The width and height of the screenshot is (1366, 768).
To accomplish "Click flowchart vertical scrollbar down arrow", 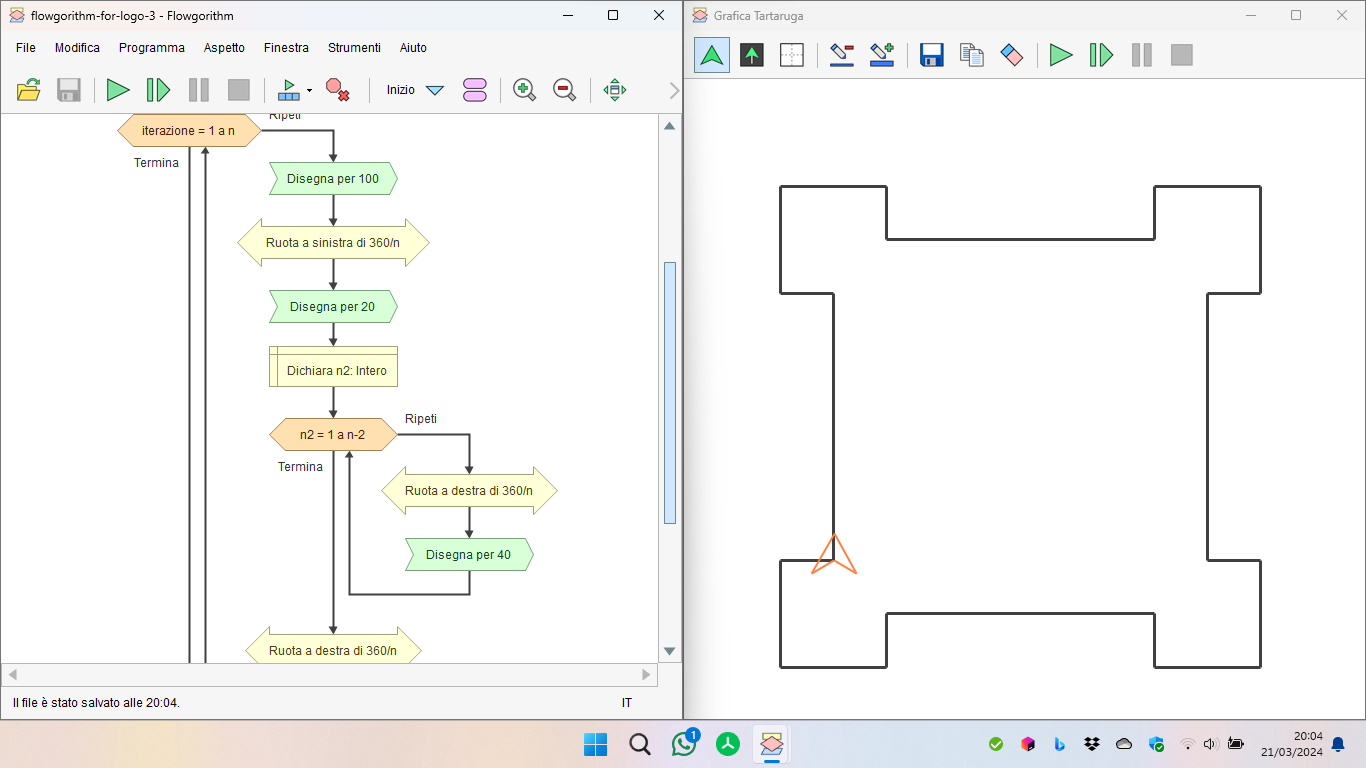I will pyautogui.click(x=670, y=651).
